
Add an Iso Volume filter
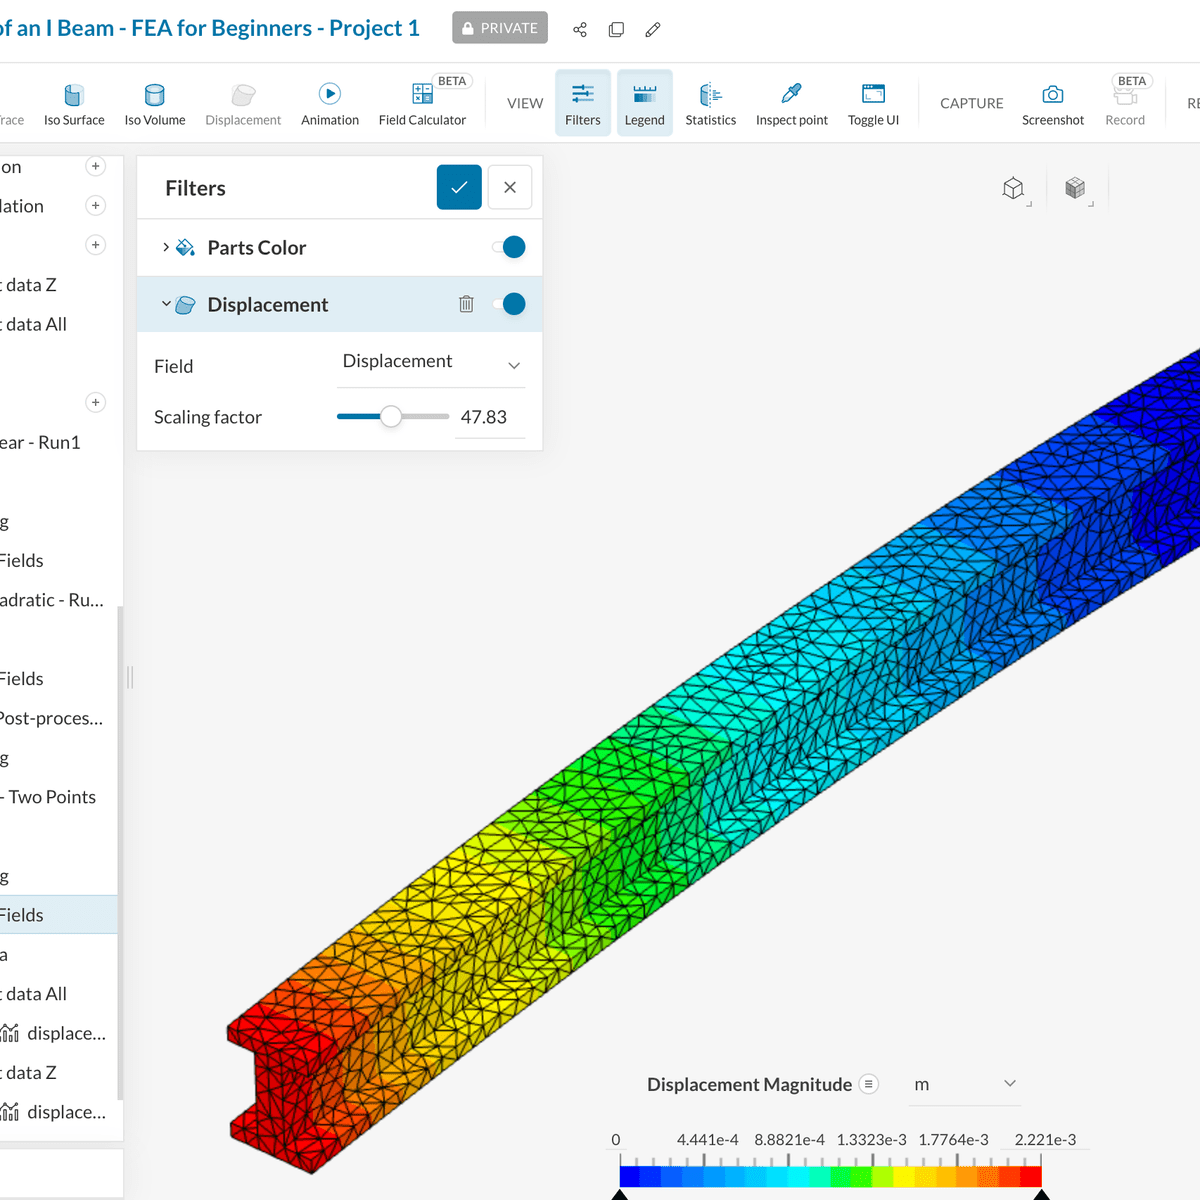tap(155, 104)
